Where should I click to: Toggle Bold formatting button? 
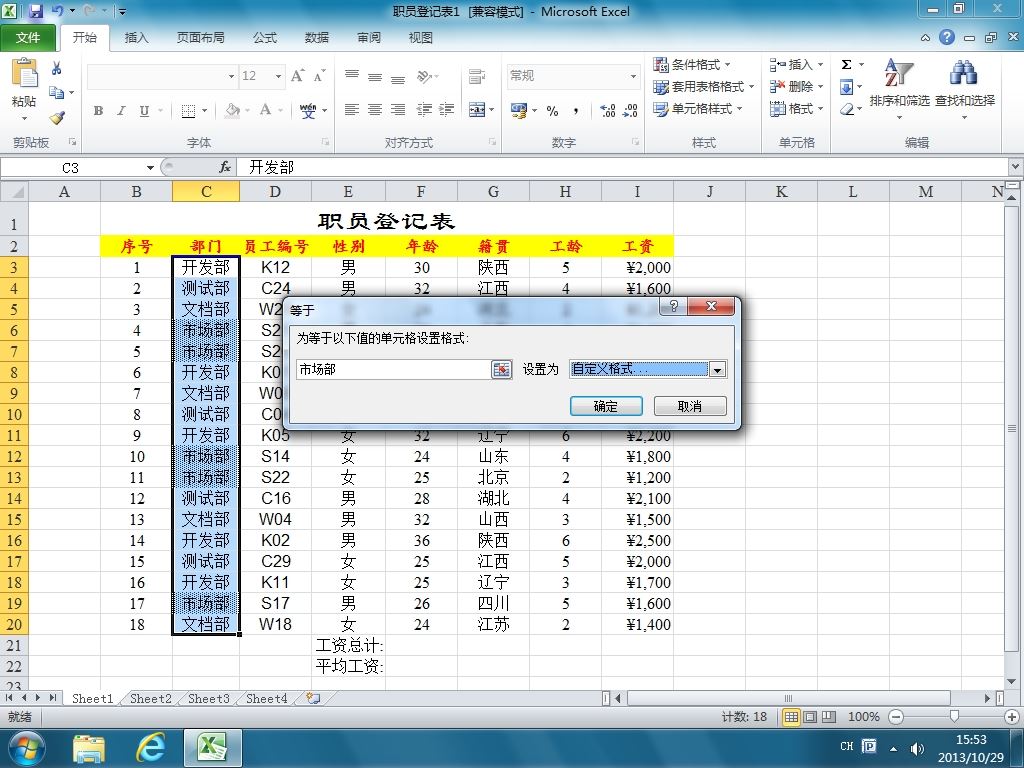click(x=98, y=111)
